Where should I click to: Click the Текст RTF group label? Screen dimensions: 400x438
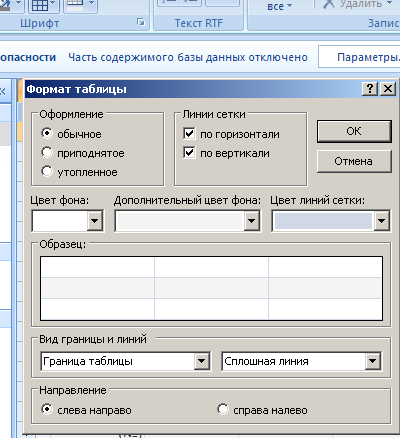point(199,23)
